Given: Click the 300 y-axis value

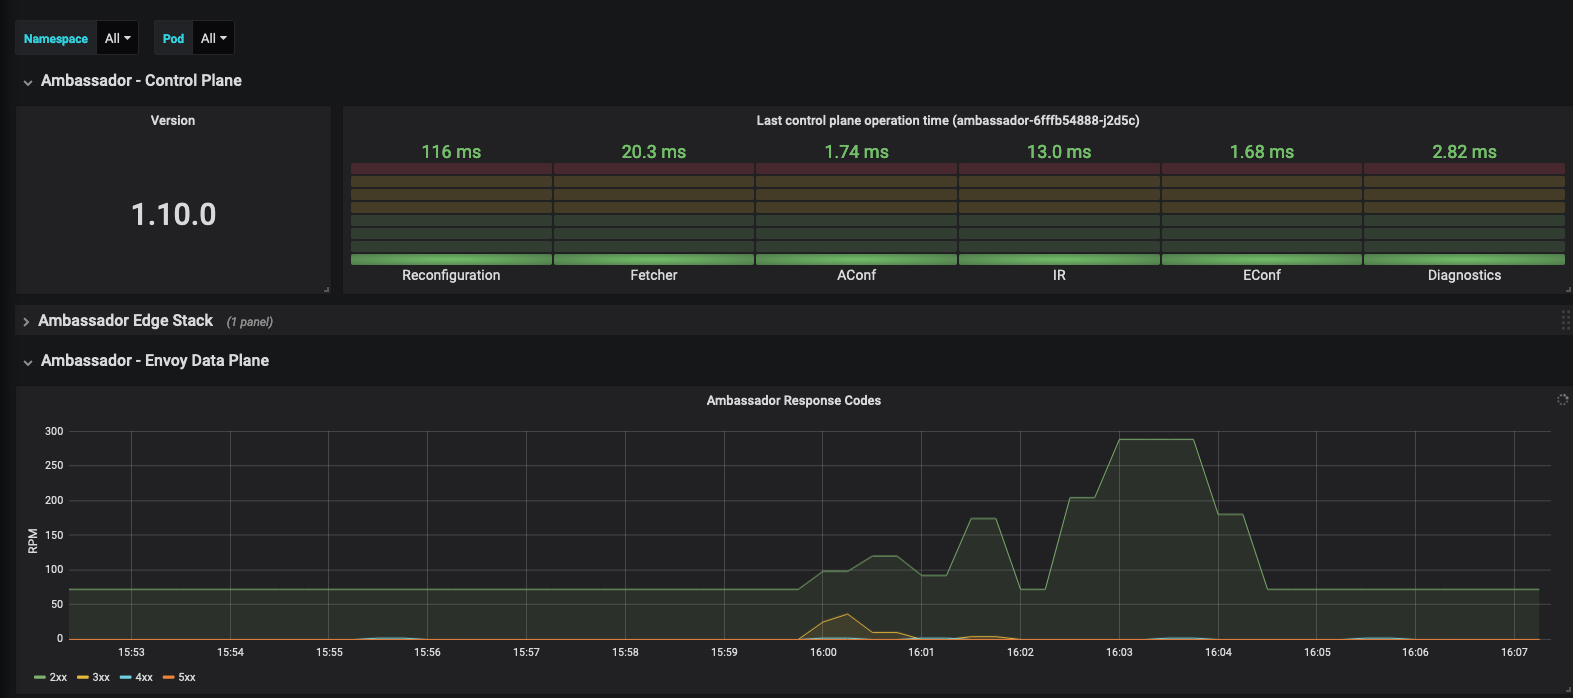Looking at the screenshot, I should tap(54, 431).
